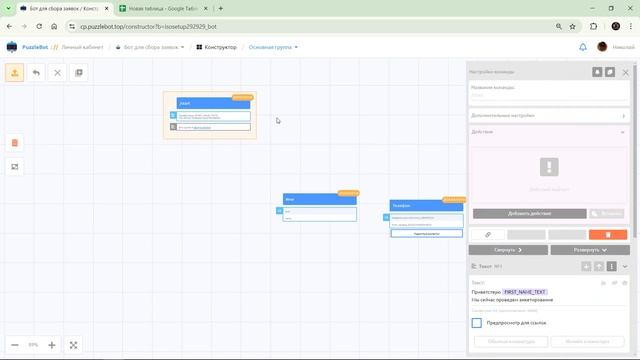This screenshot has height=360, width=640.
Task: Click the message text area with Приветствую
Action: tap(549, 296)
